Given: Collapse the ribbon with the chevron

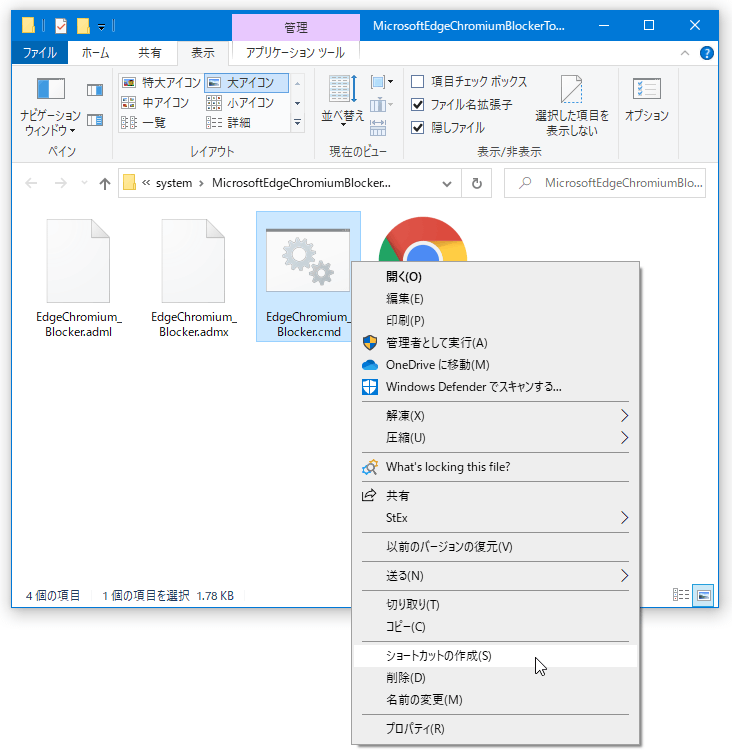Looking at the screenshot, I should (685, 53).
